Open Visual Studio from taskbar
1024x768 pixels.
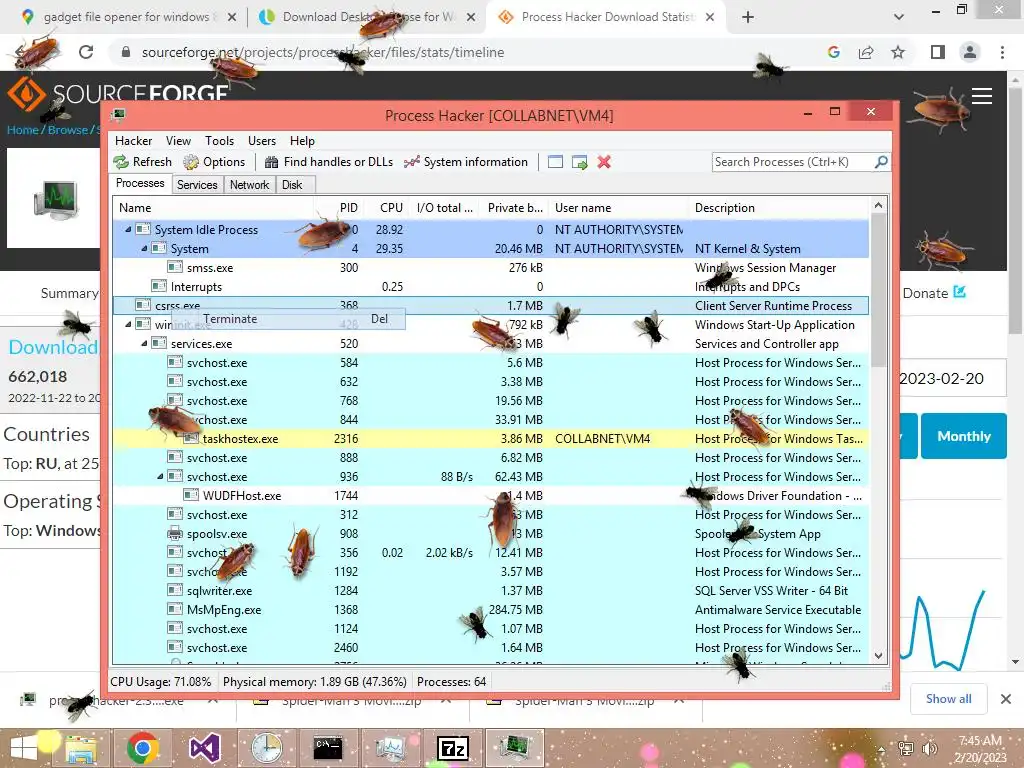coord(204,748)
